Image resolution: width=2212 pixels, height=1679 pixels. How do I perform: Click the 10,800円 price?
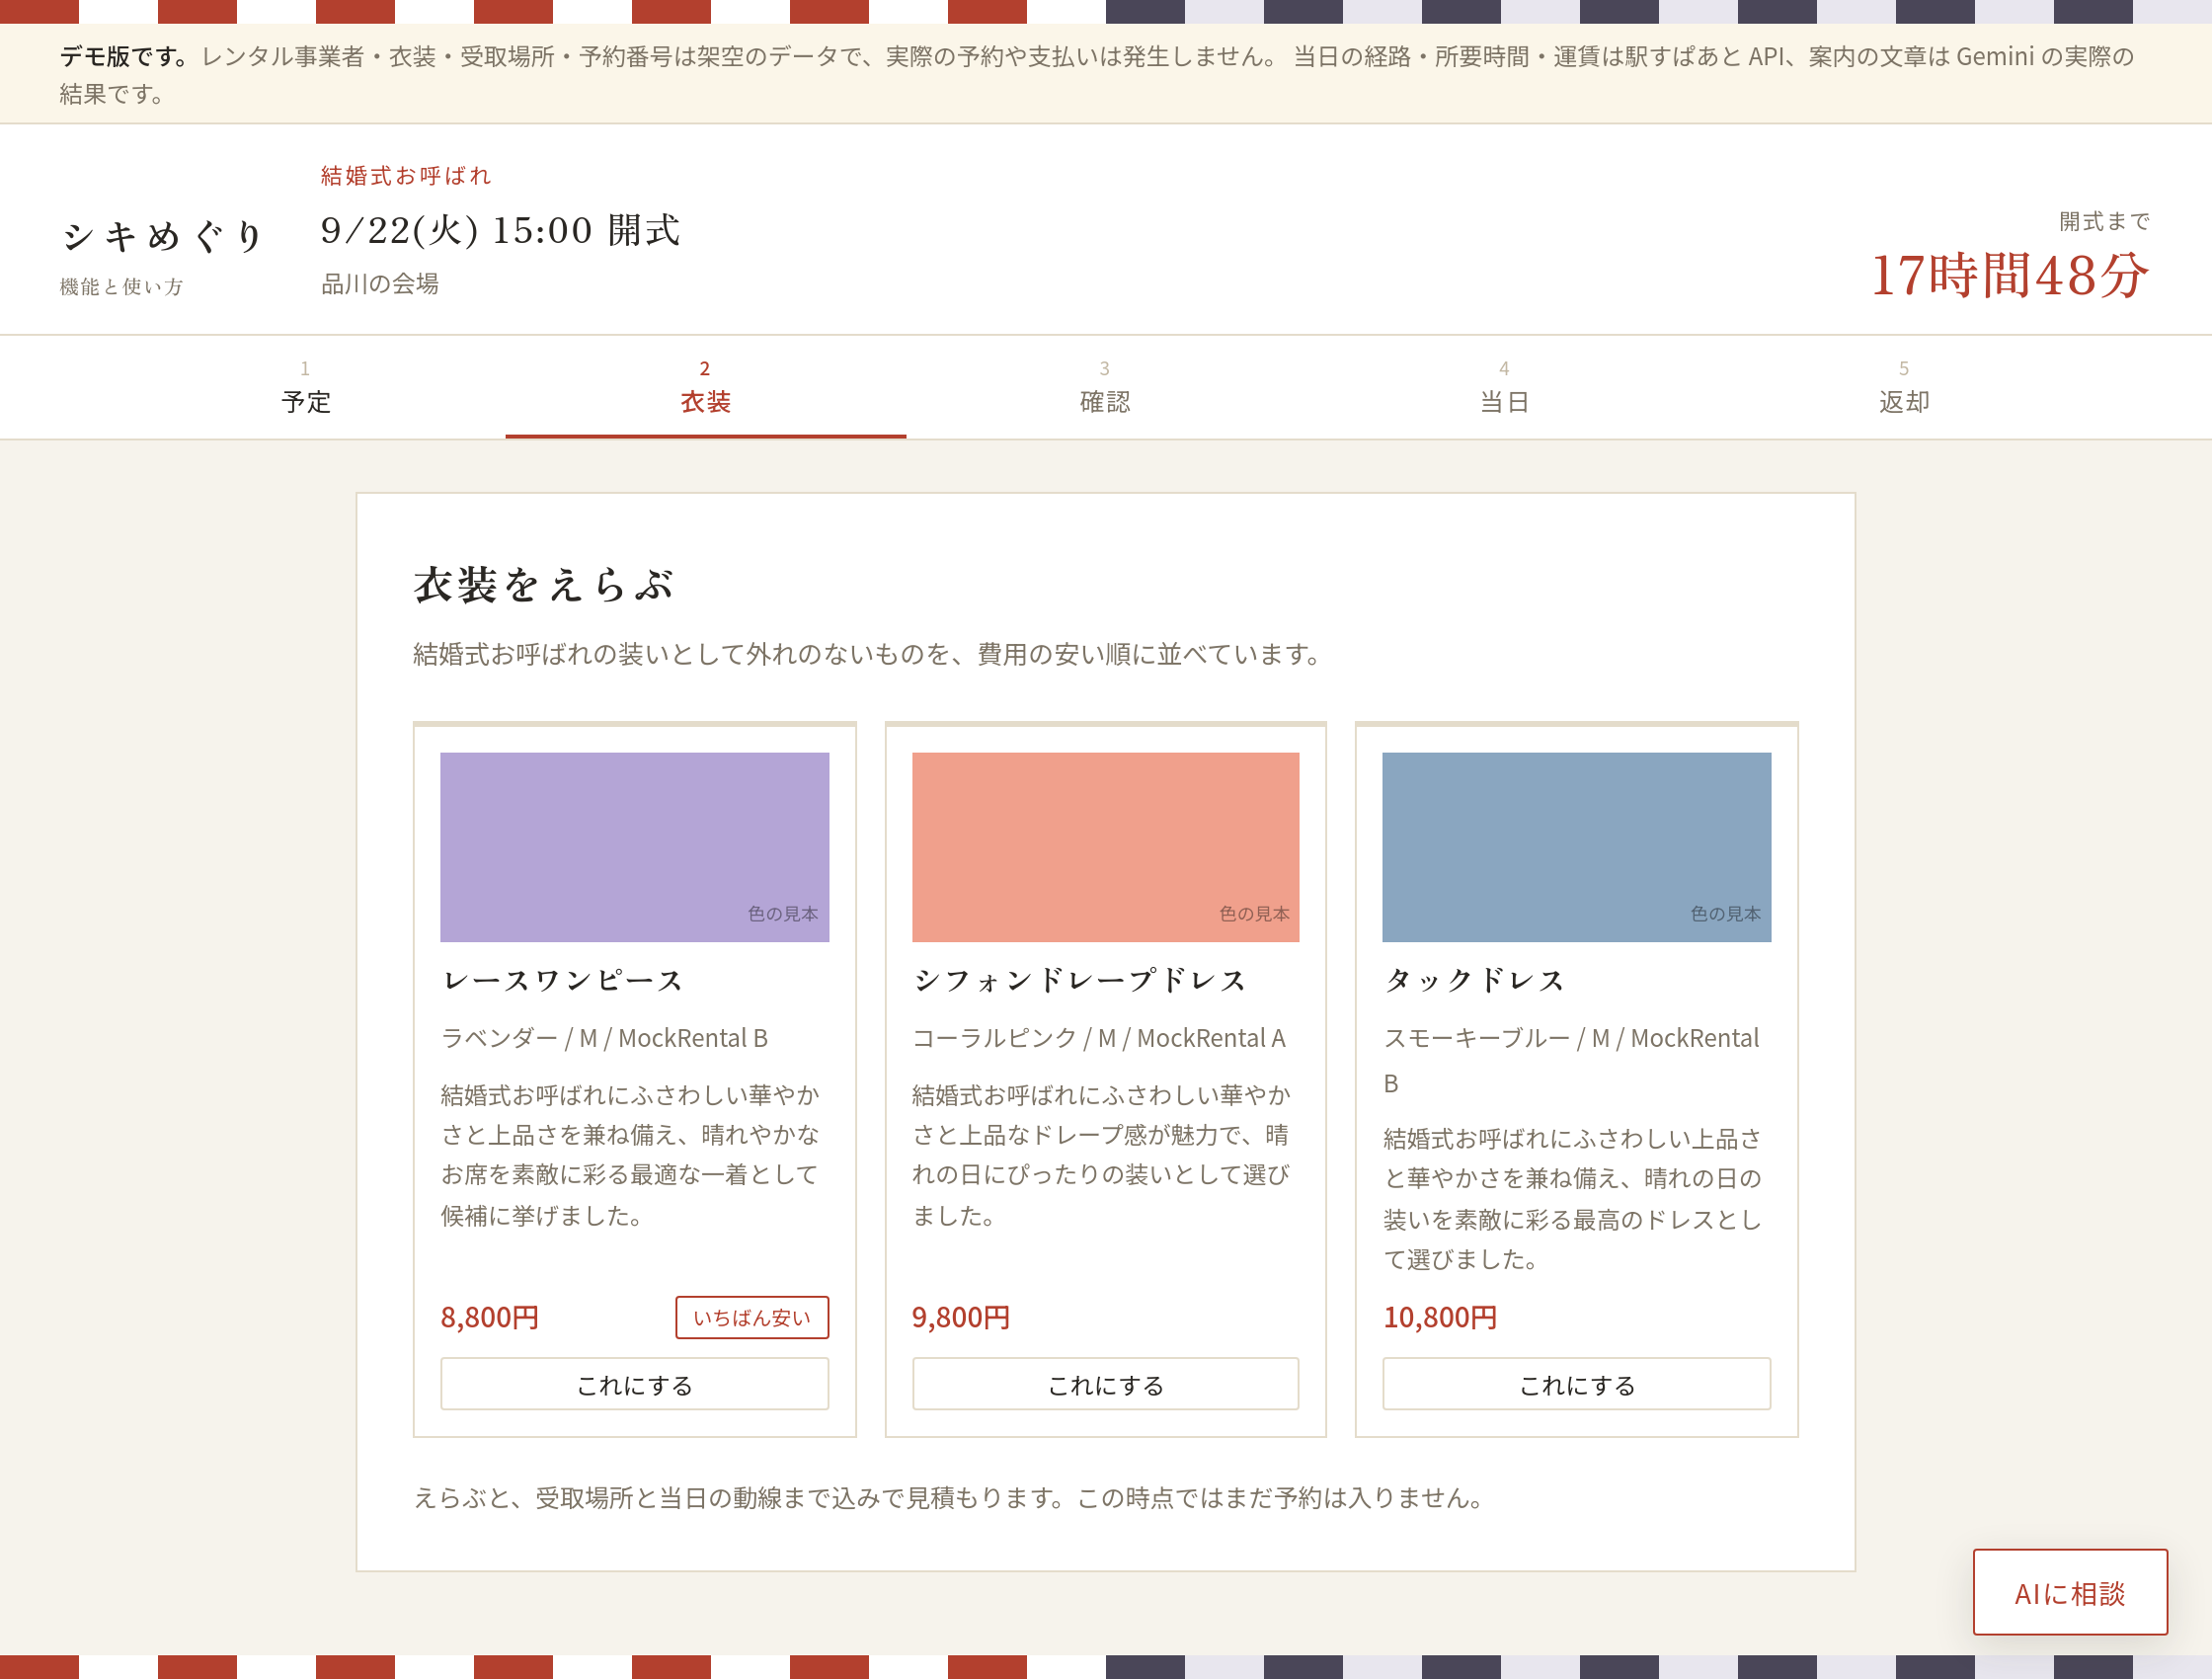point(1440,1317)
